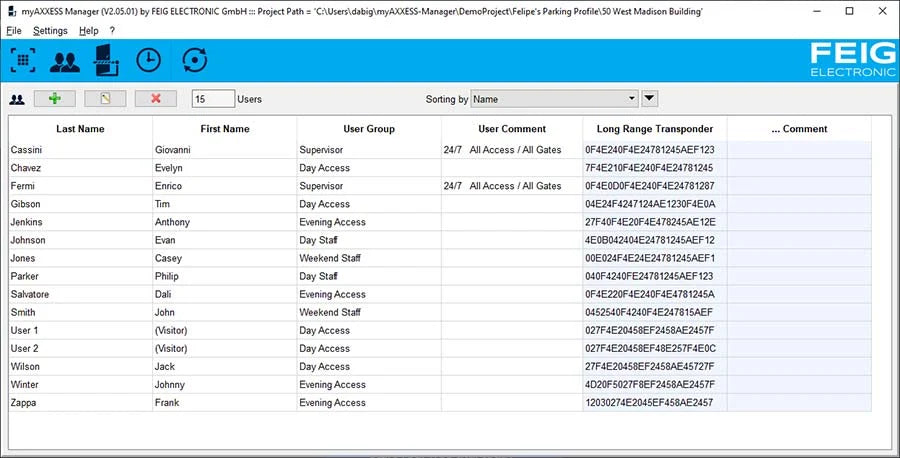Image resolution: width=900 pixels, height=458 pixels.
Task: Open the time schedule clock icon
Action: [x=148, y=60]
